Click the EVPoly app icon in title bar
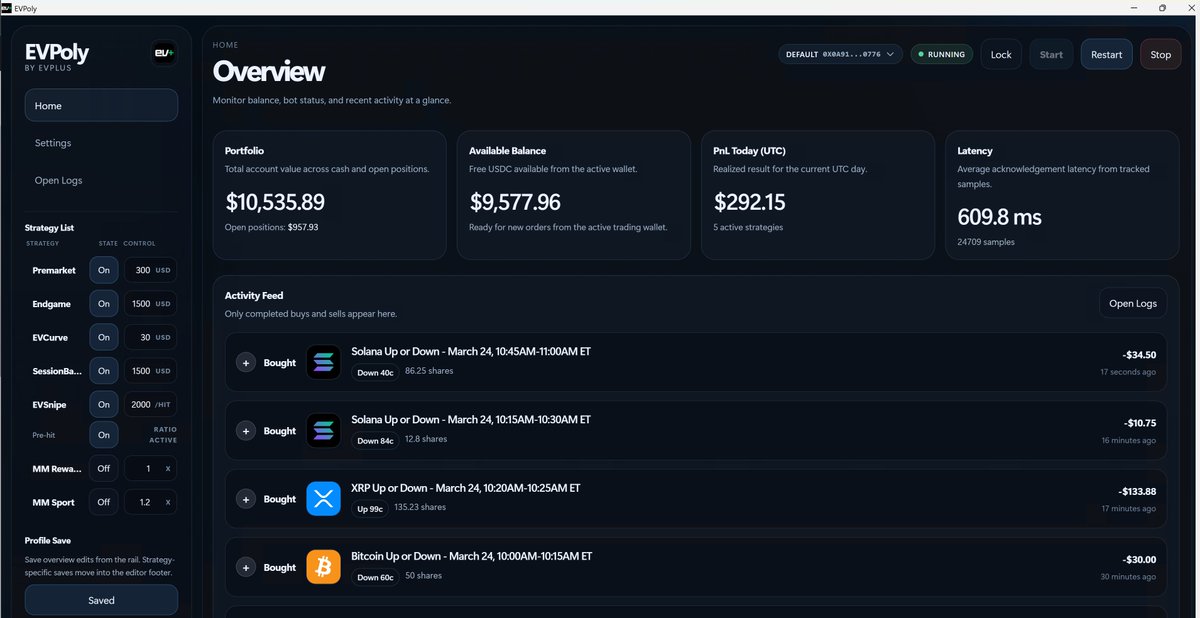 click(7, 7)
